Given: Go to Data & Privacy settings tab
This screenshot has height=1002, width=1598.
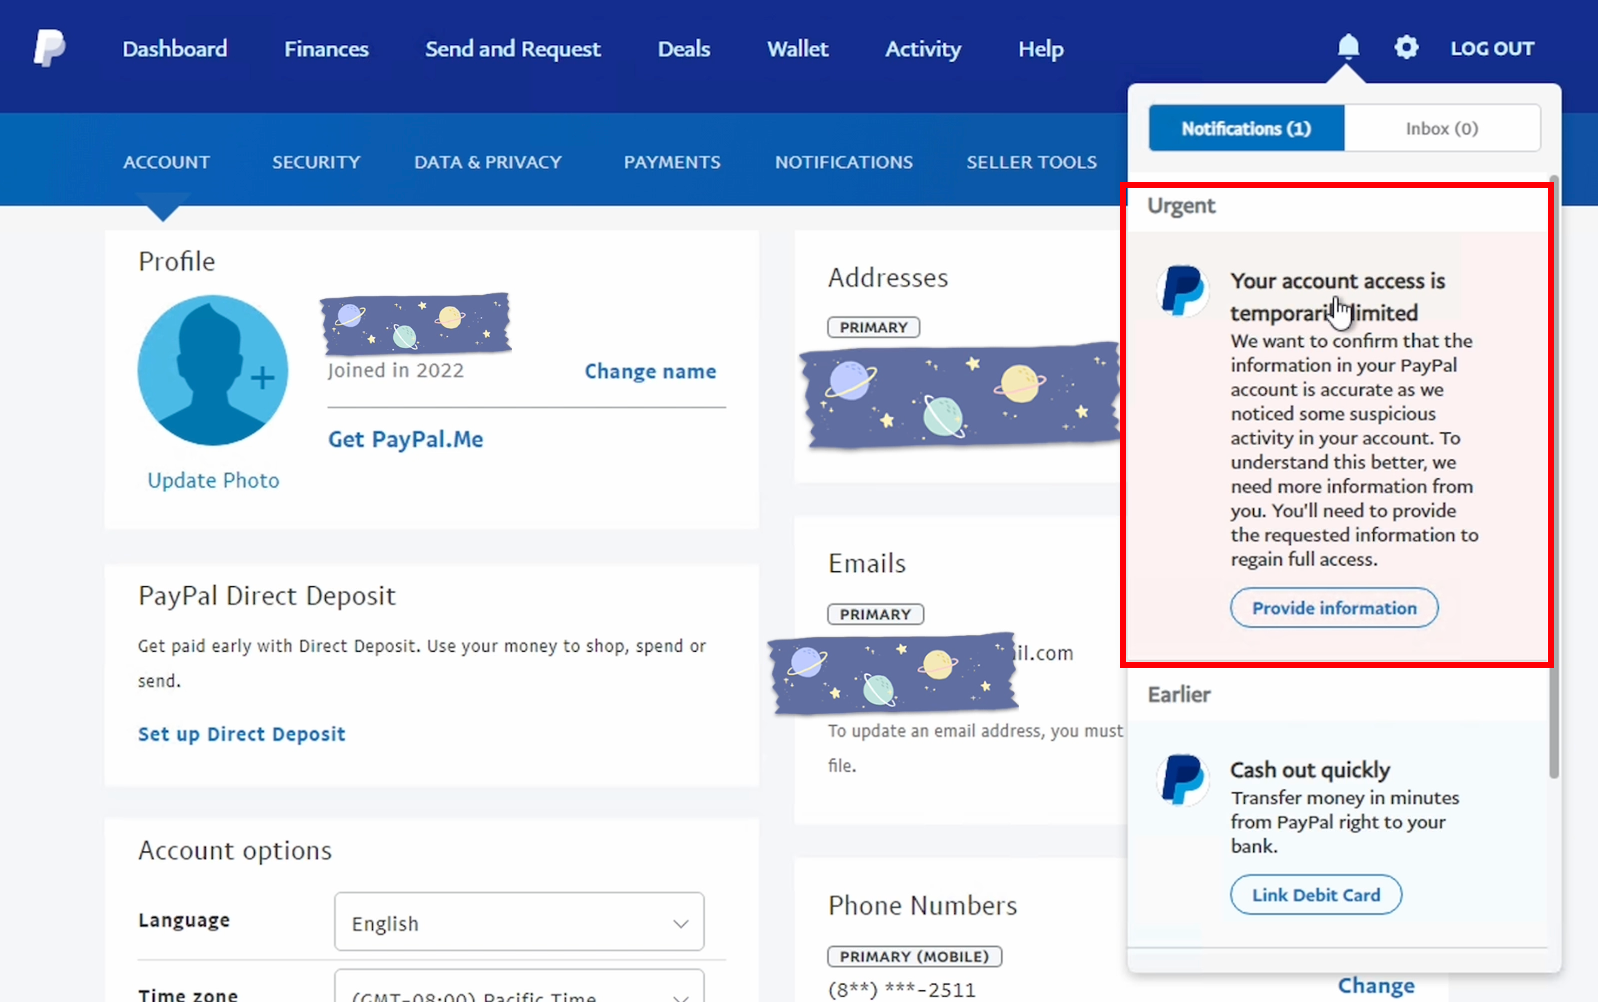Looking at the screenshot, I should pos(488,162).
